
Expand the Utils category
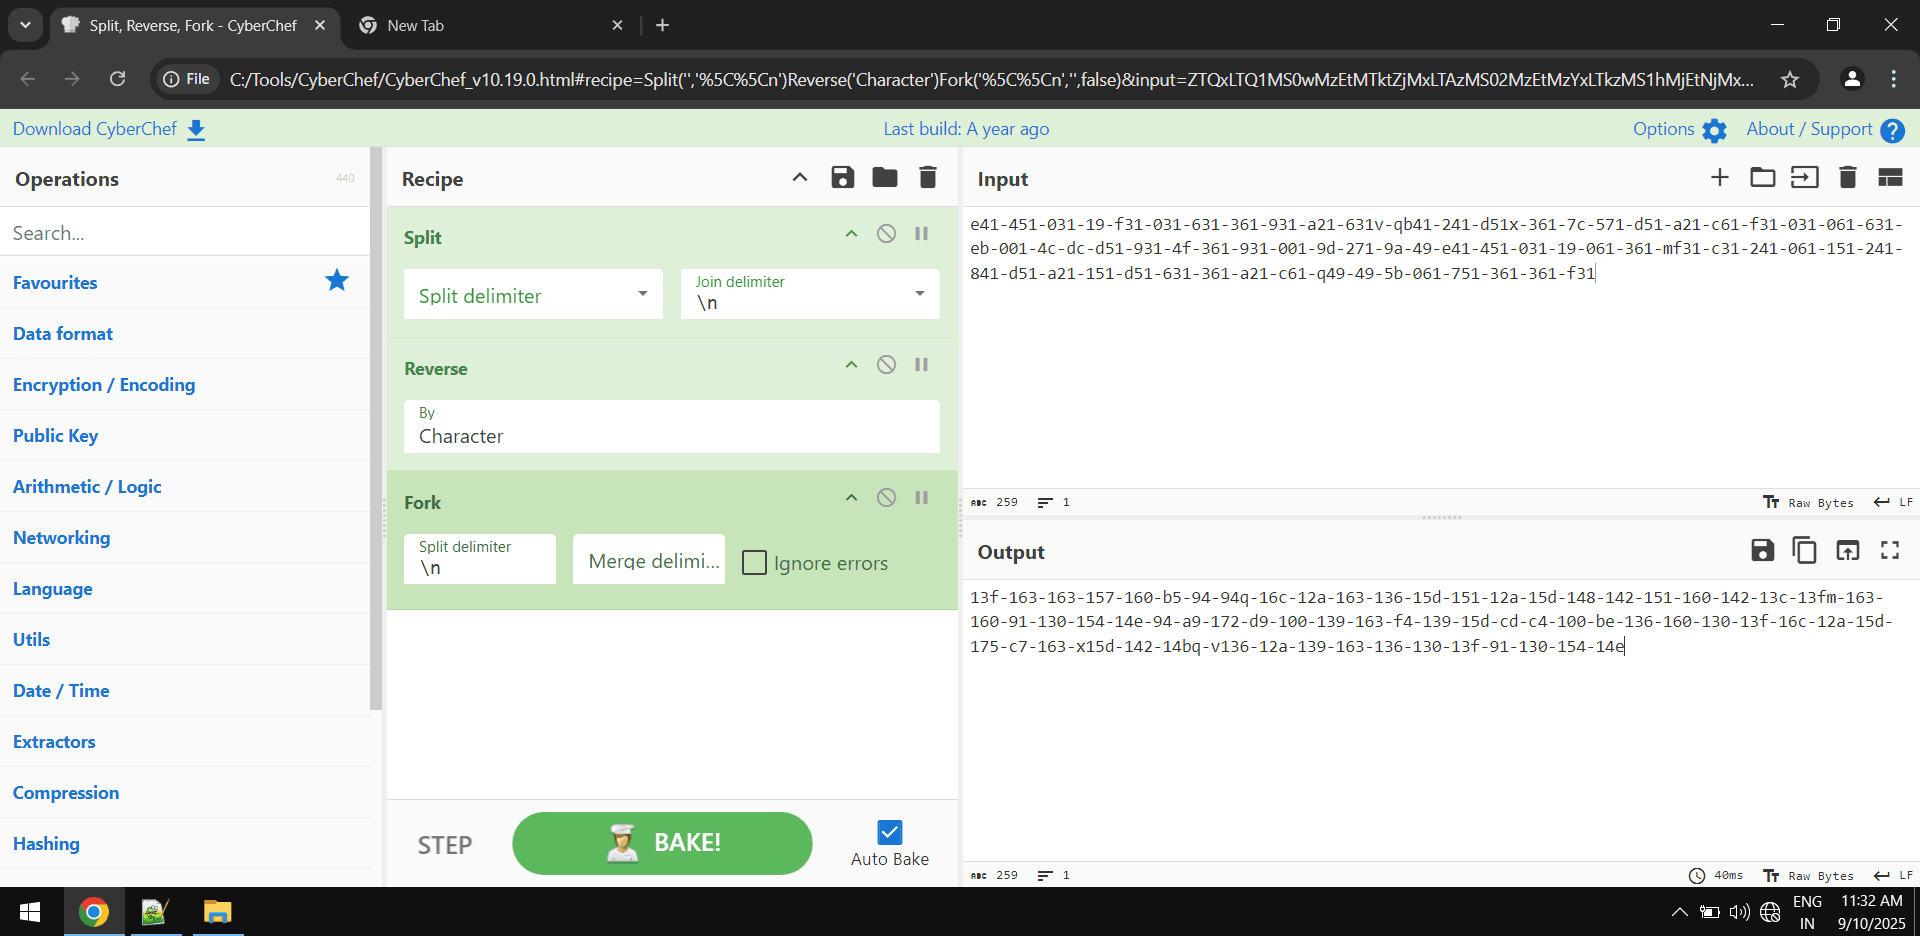(x=185, y=639)
